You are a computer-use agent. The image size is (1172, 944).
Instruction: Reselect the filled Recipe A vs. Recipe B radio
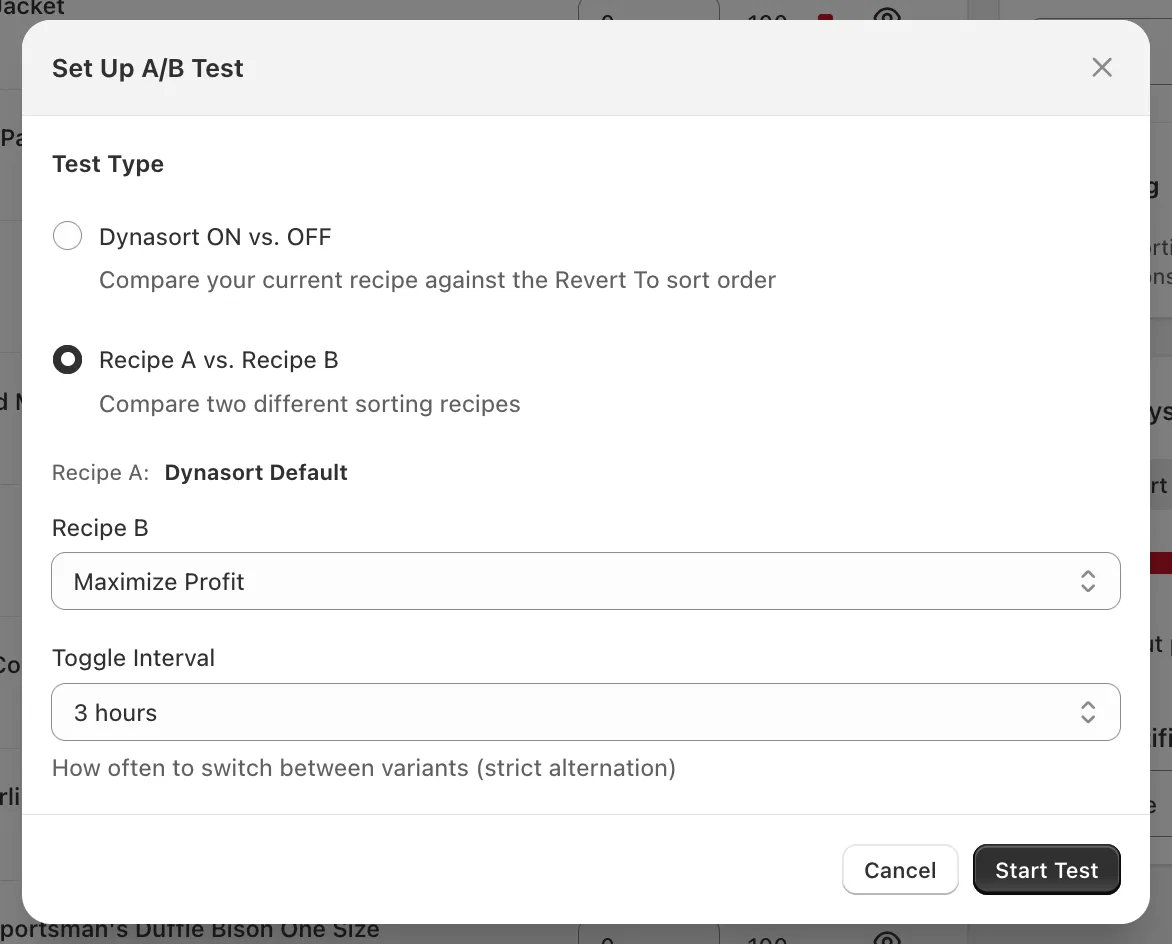pyautogui.click(x=67, y=359)
